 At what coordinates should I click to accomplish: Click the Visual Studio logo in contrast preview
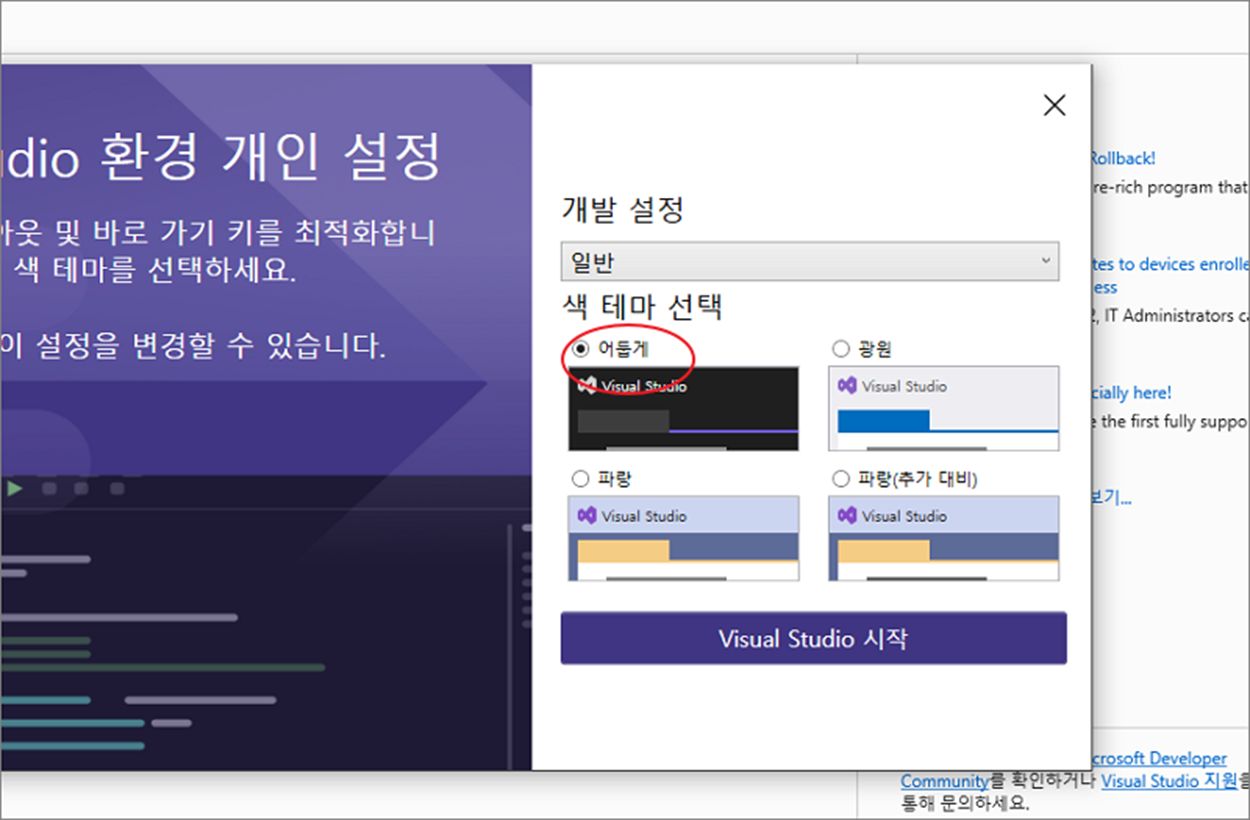click(x=847, y=516)
